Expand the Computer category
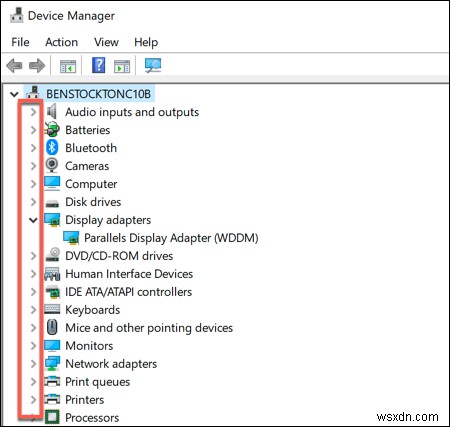 point(33,184)
